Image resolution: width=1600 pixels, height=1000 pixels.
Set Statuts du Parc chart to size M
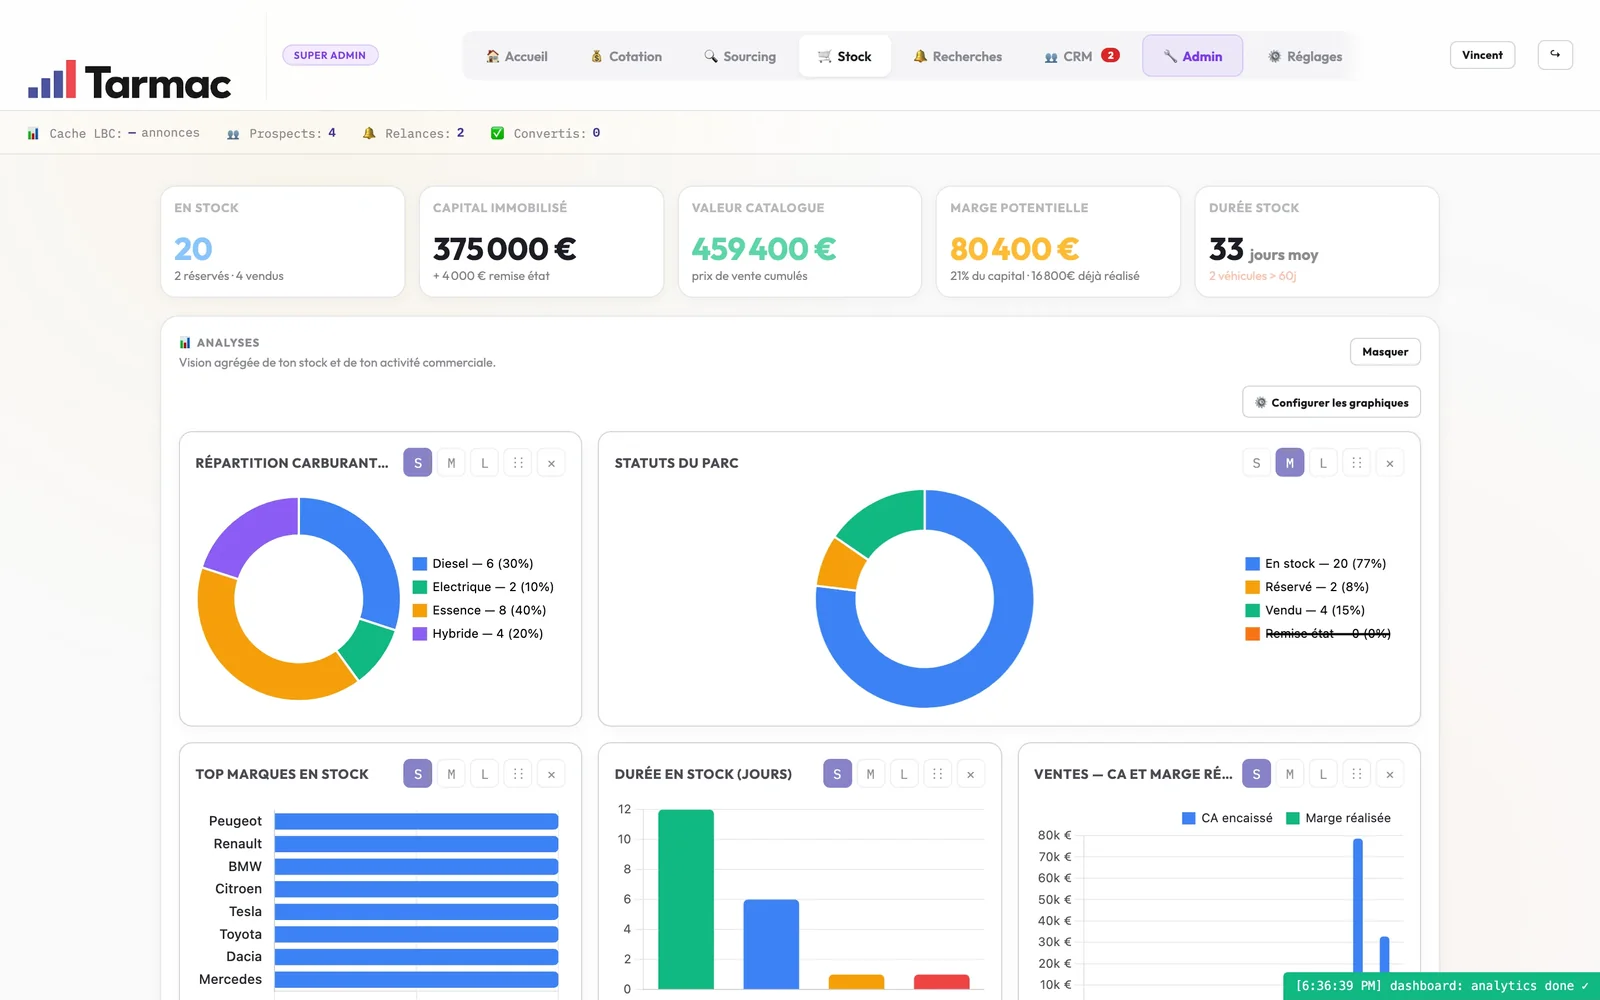click(1290, 463)
